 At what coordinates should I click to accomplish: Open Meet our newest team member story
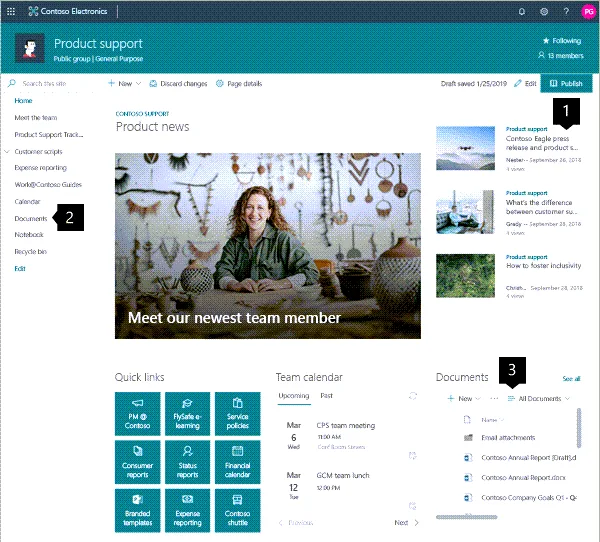268,246
